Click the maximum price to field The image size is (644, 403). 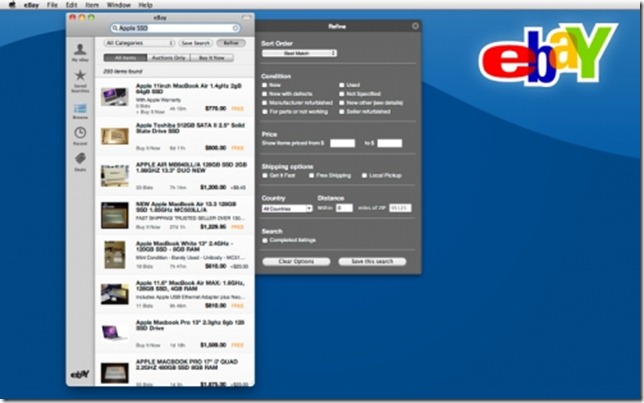[x=389, y=143]
